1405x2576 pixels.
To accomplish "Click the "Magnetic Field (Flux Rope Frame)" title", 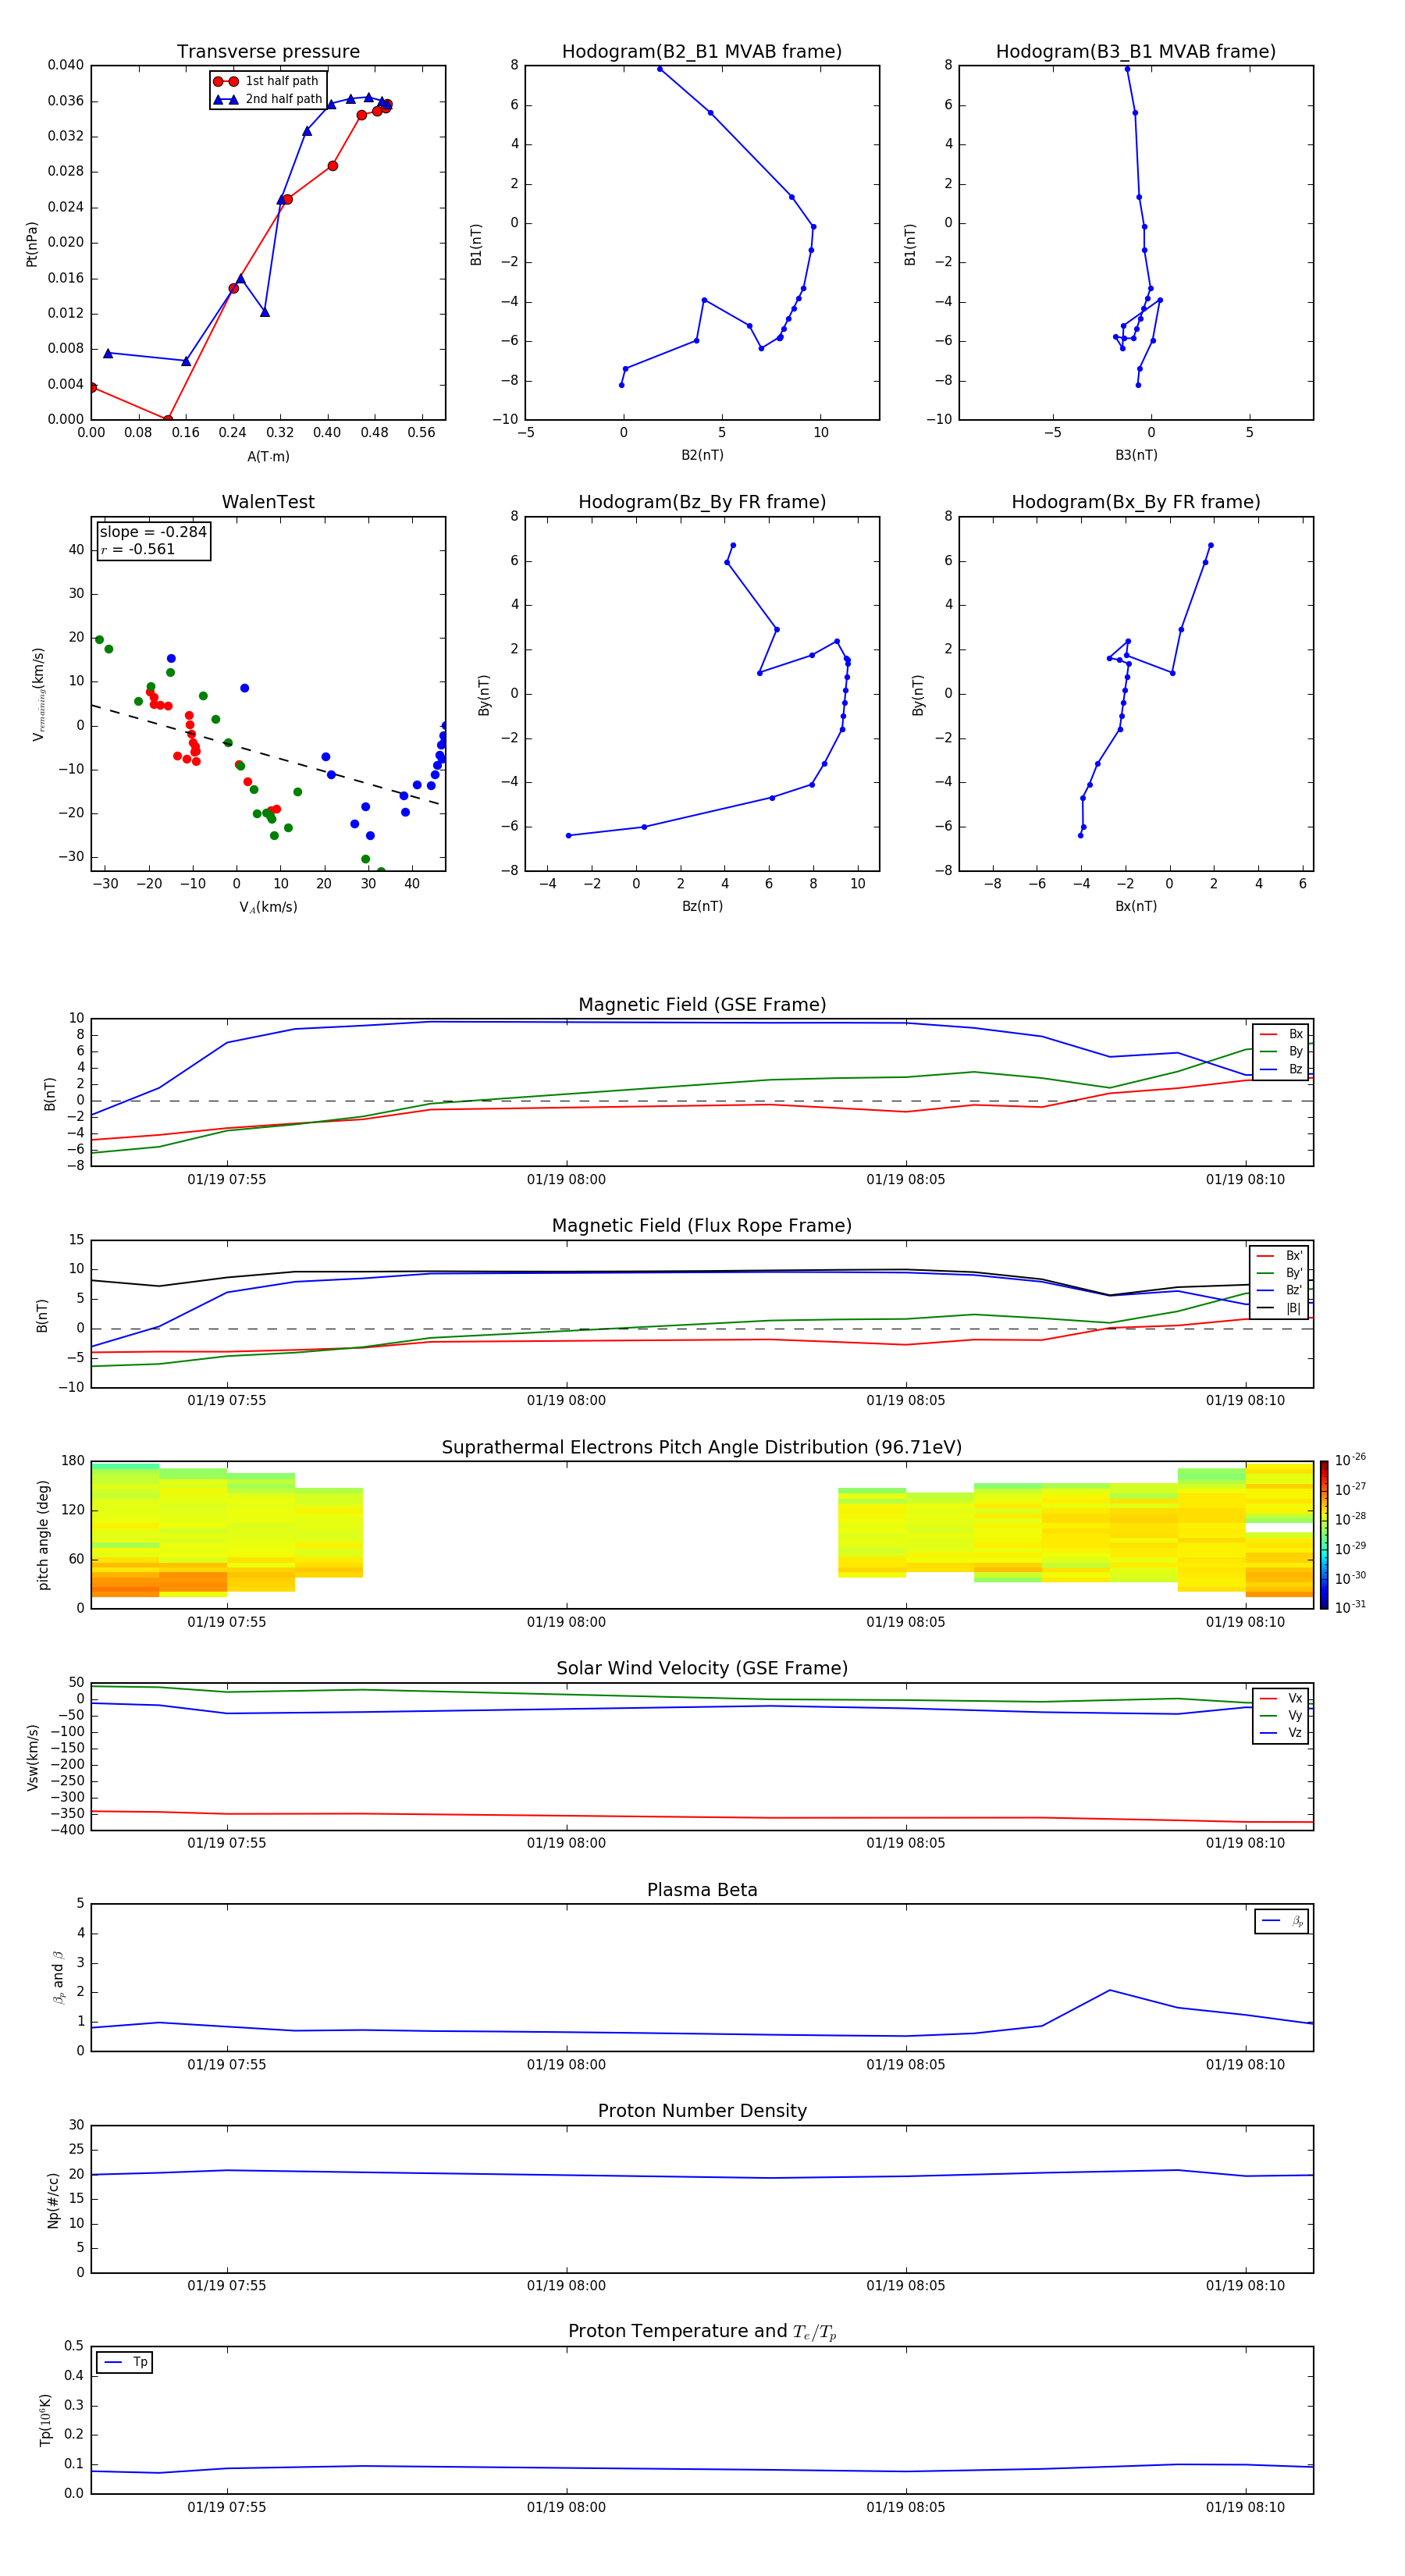I will (x=702, y=1226).
